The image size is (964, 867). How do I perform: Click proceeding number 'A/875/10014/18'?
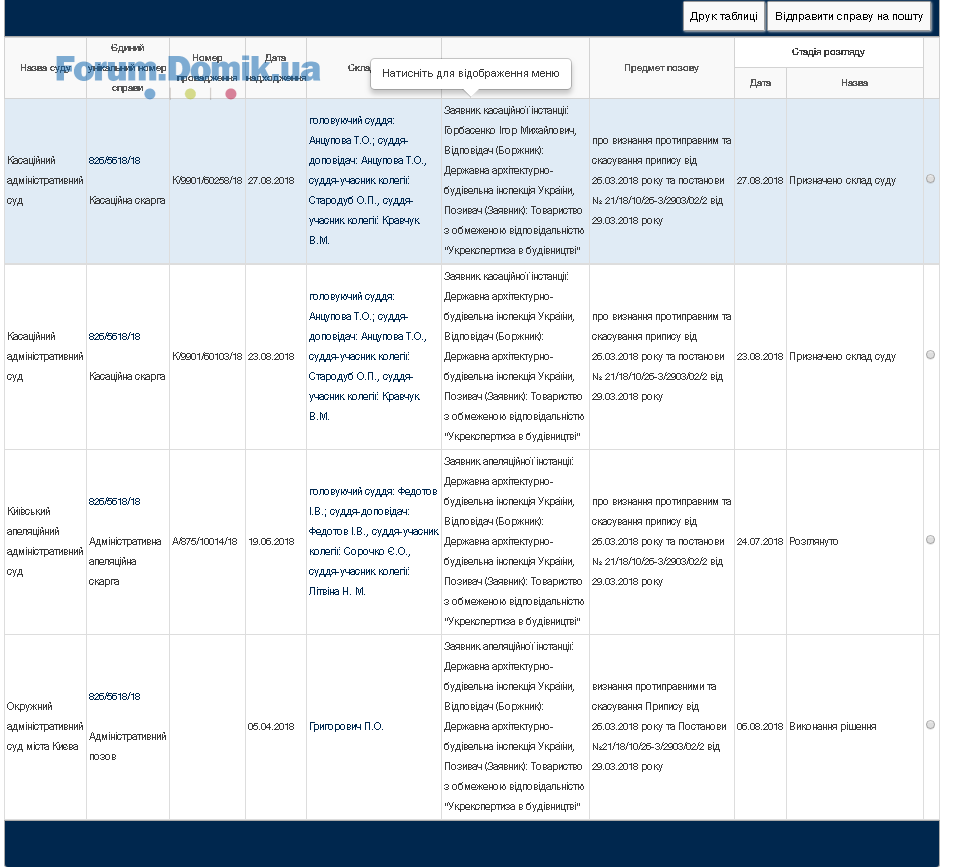(x=205, y=542)
